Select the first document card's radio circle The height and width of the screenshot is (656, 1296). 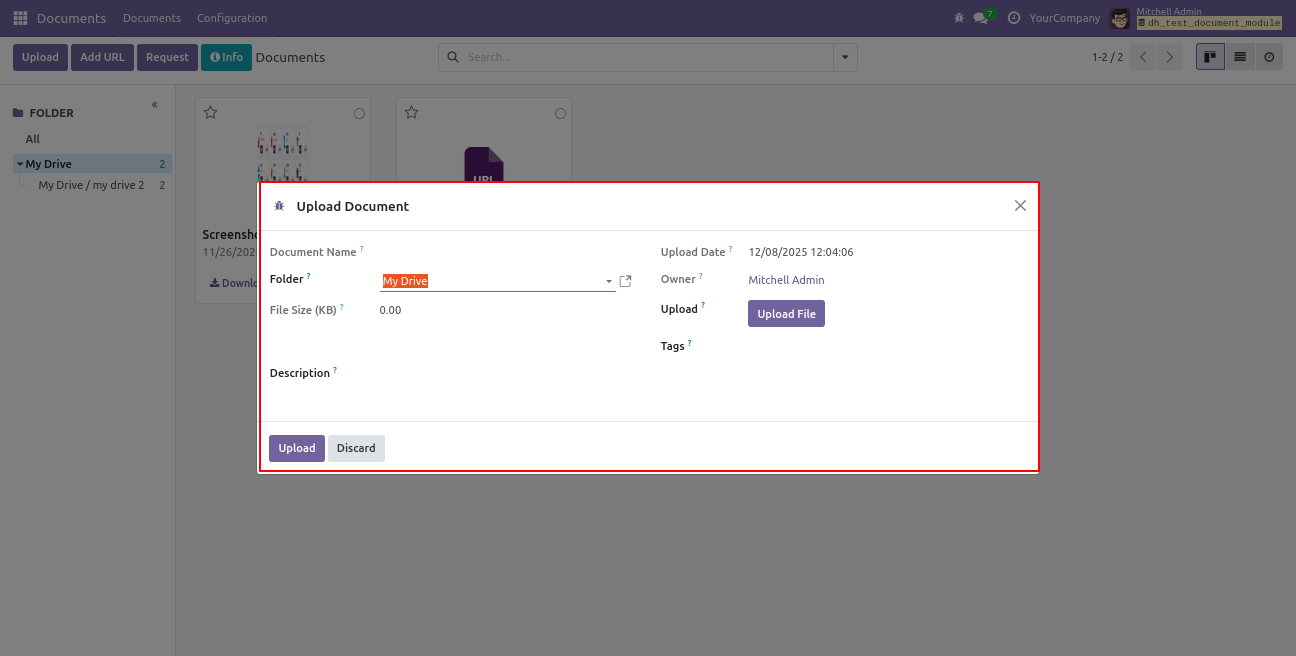[360, 114]
